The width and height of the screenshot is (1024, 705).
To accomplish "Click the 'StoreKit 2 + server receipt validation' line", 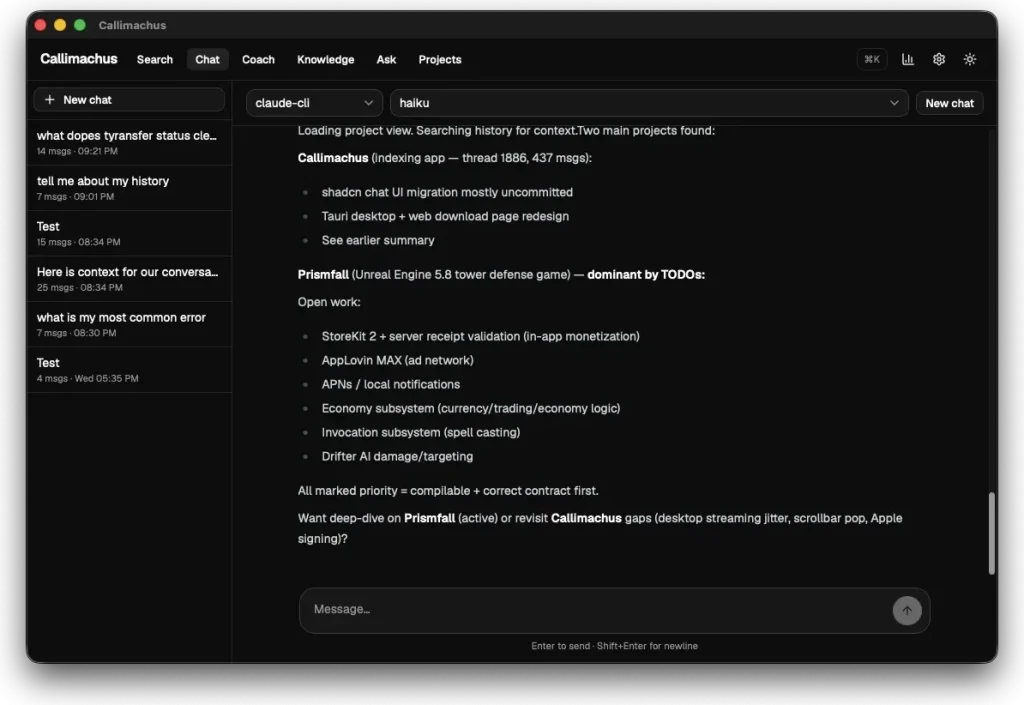I will [x=480, y=336].
